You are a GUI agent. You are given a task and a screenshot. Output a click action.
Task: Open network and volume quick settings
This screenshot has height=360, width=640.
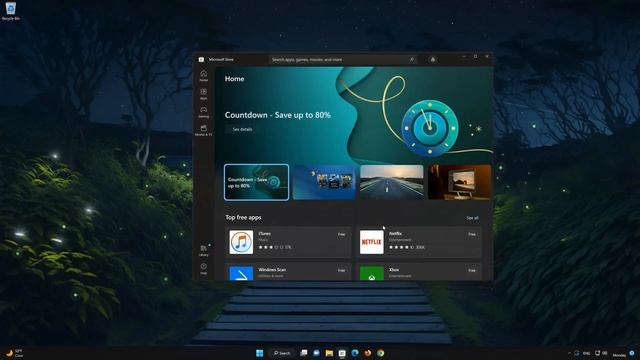coord(601,353)
